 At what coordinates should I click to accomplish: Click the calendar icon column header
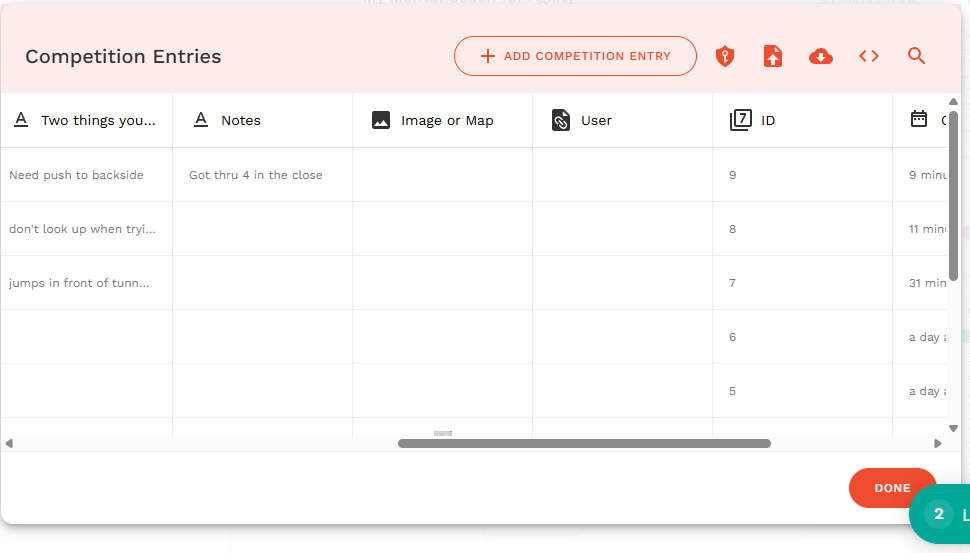(919, 119)
